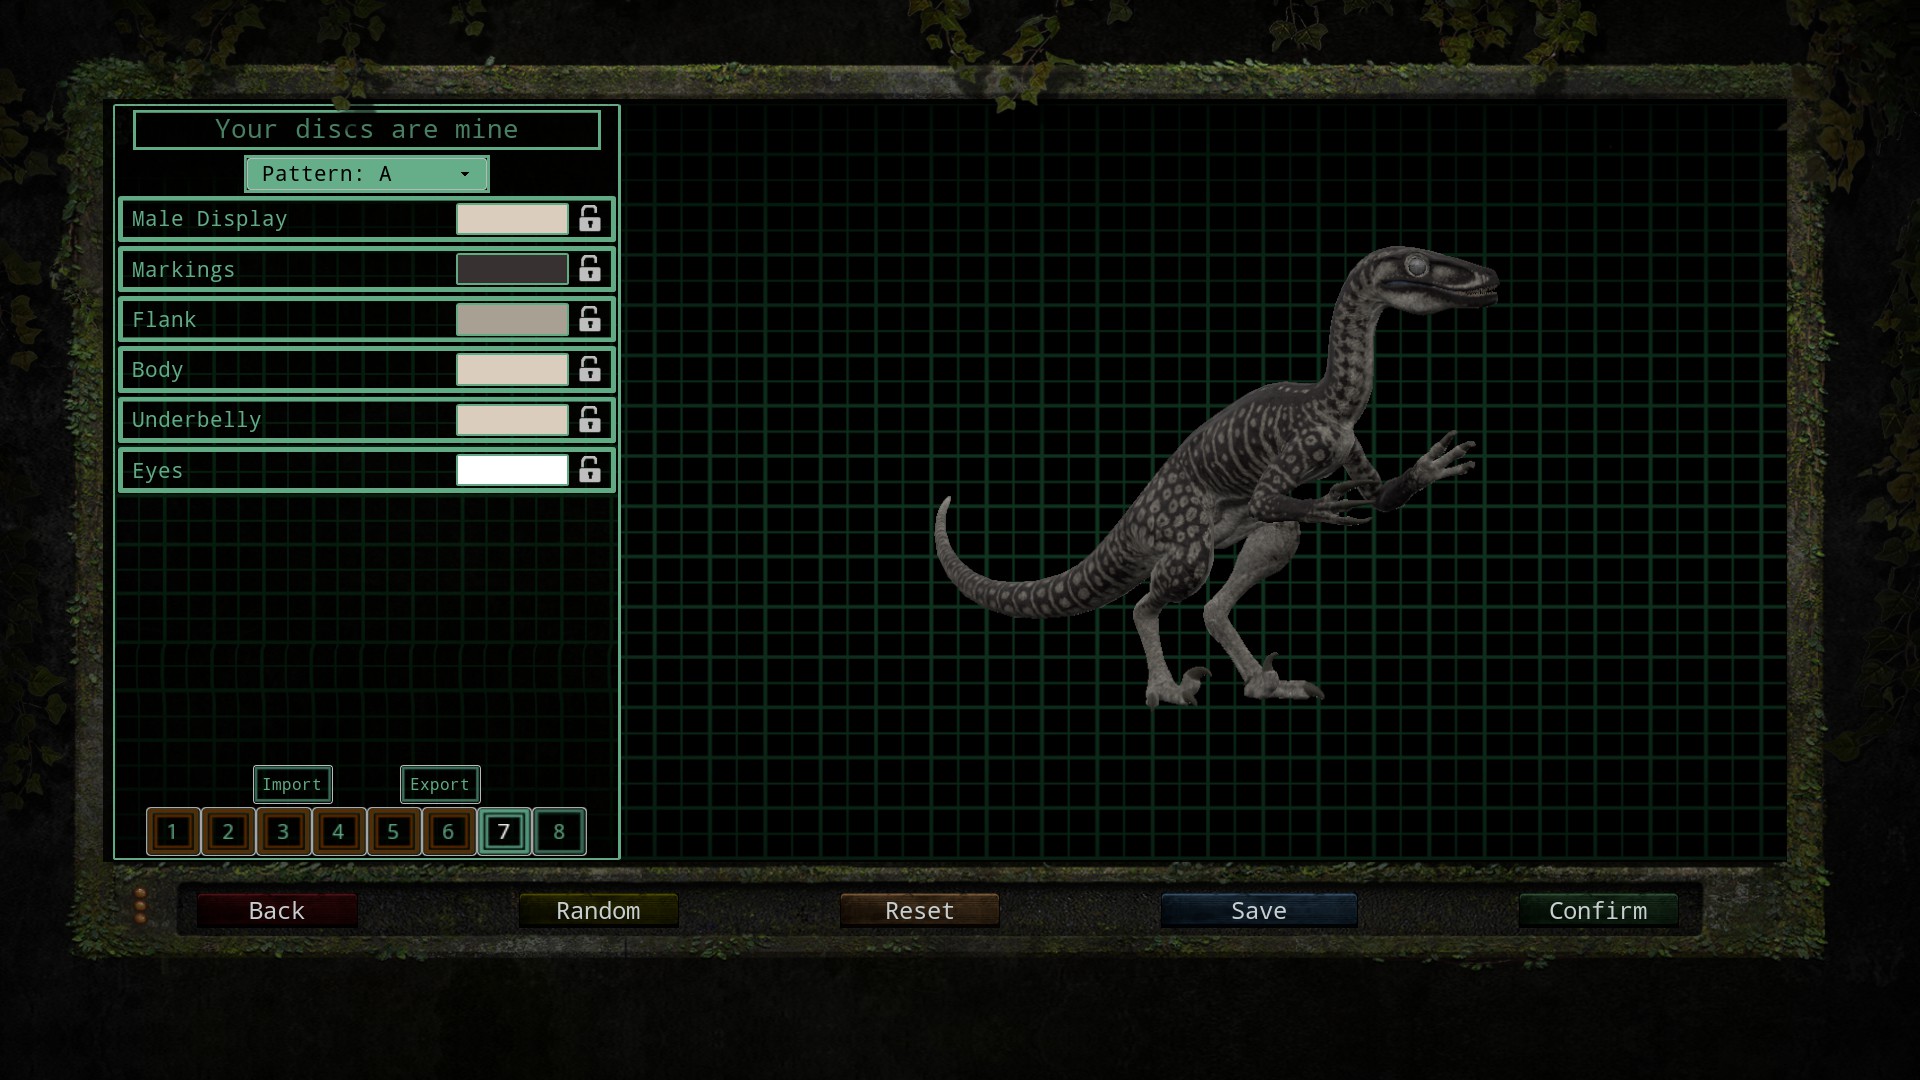
Task: Open the Markings color swatch
Action: [512, 269]
